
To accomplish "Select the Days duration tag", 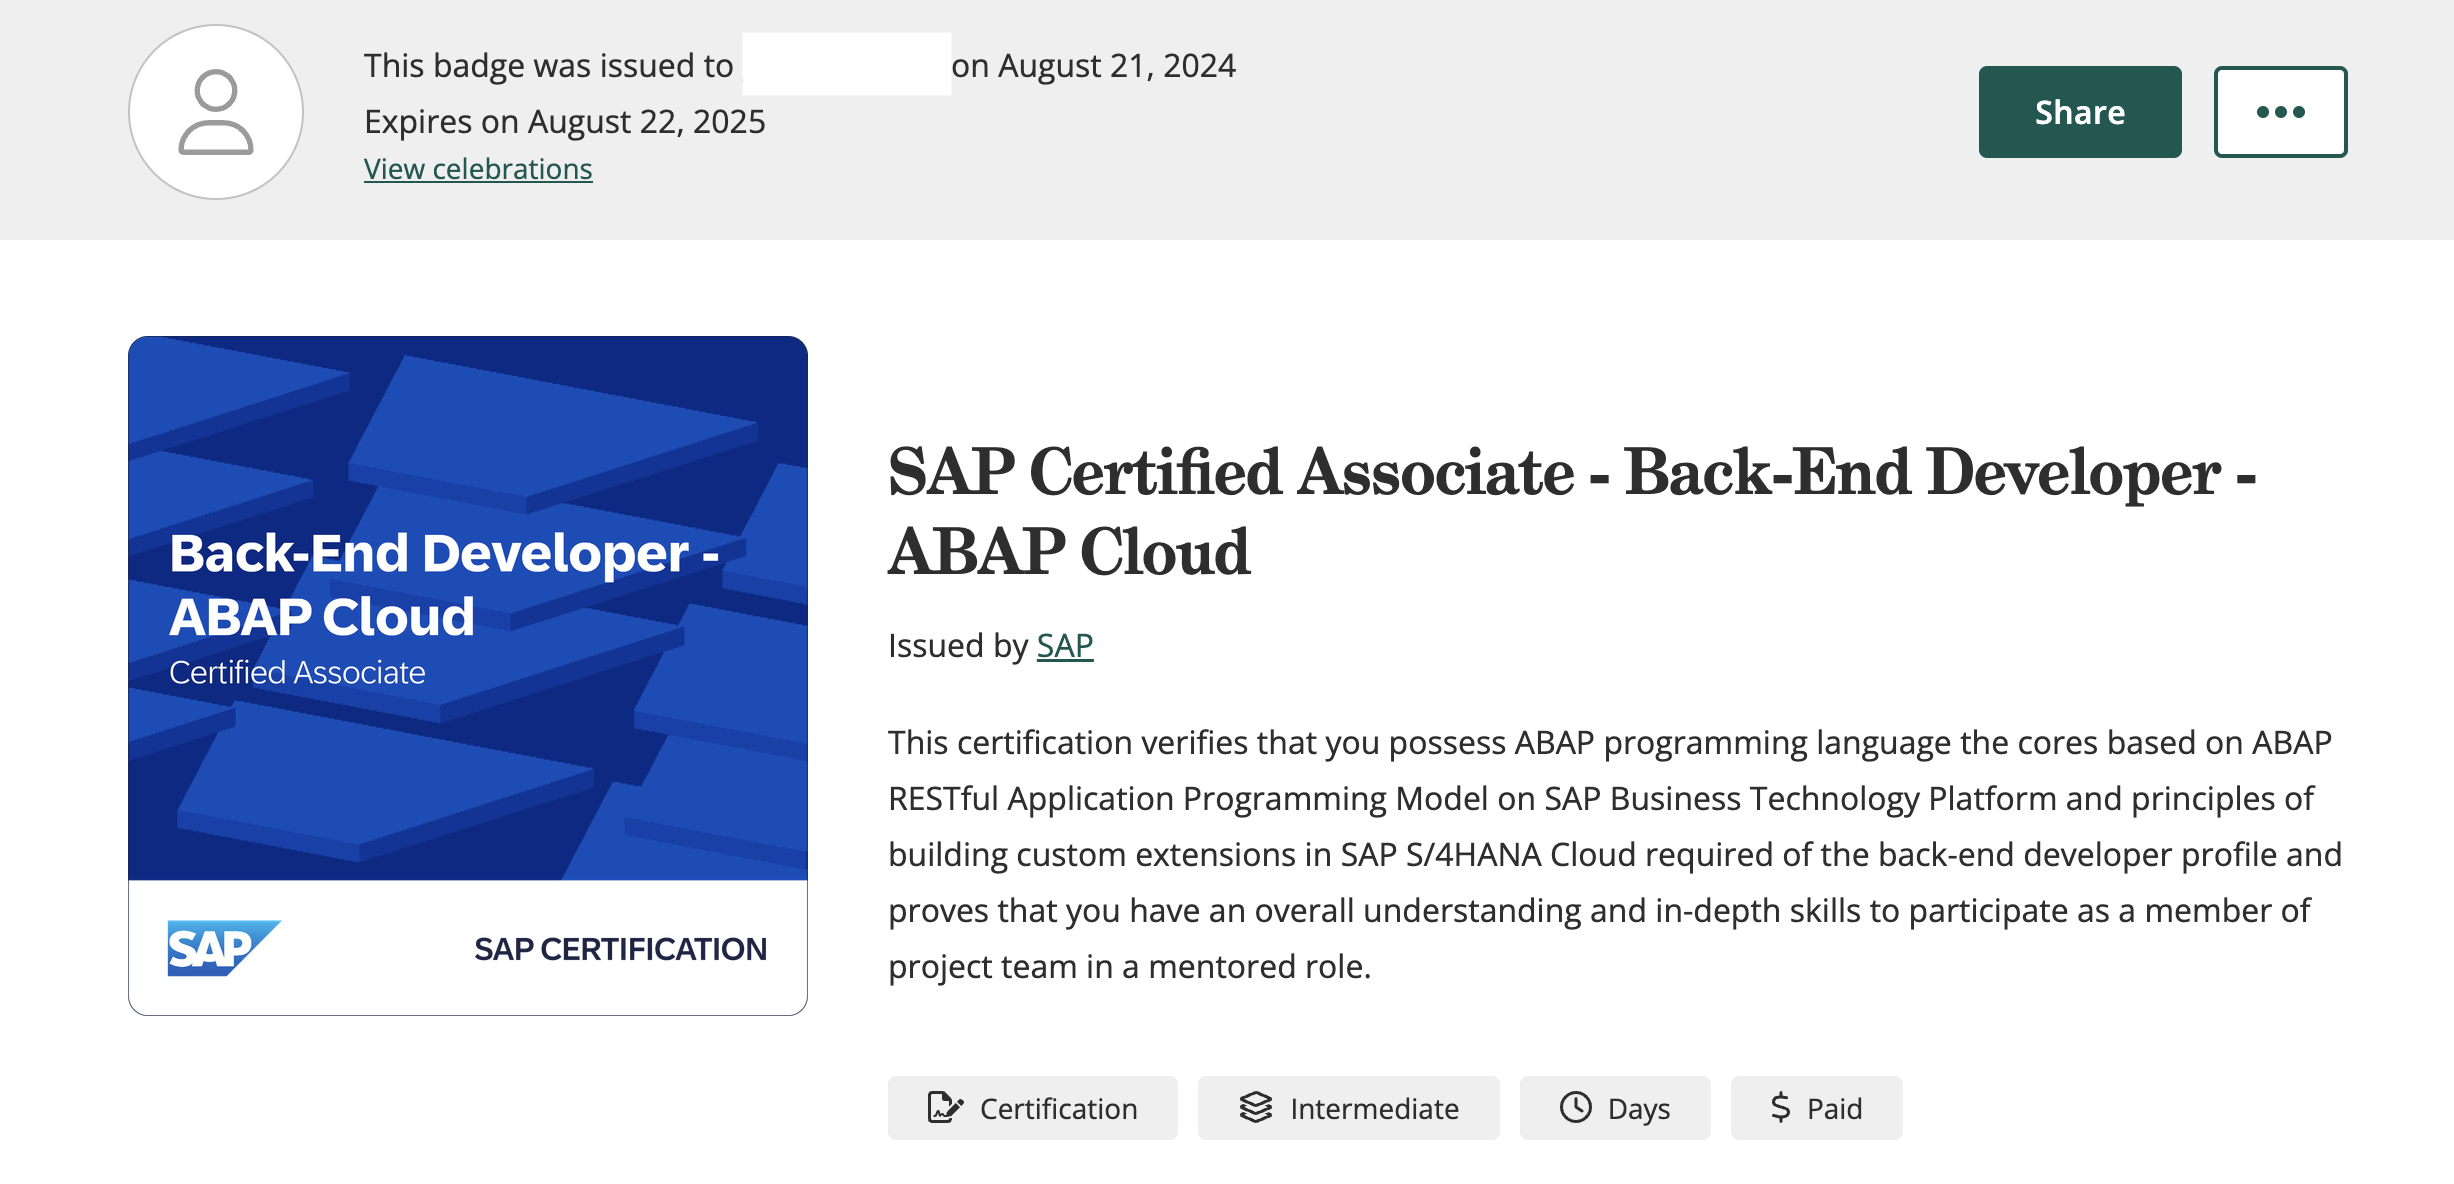I will tap(1639, 1108).
